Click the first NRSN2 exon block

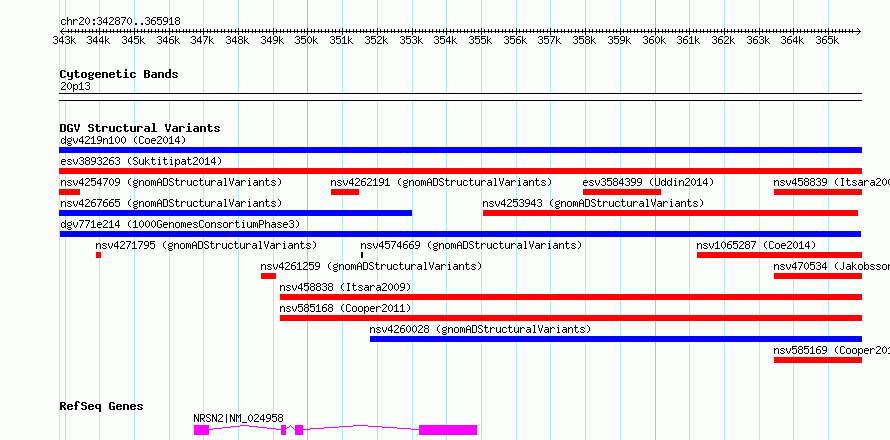[x=201, y=430]
